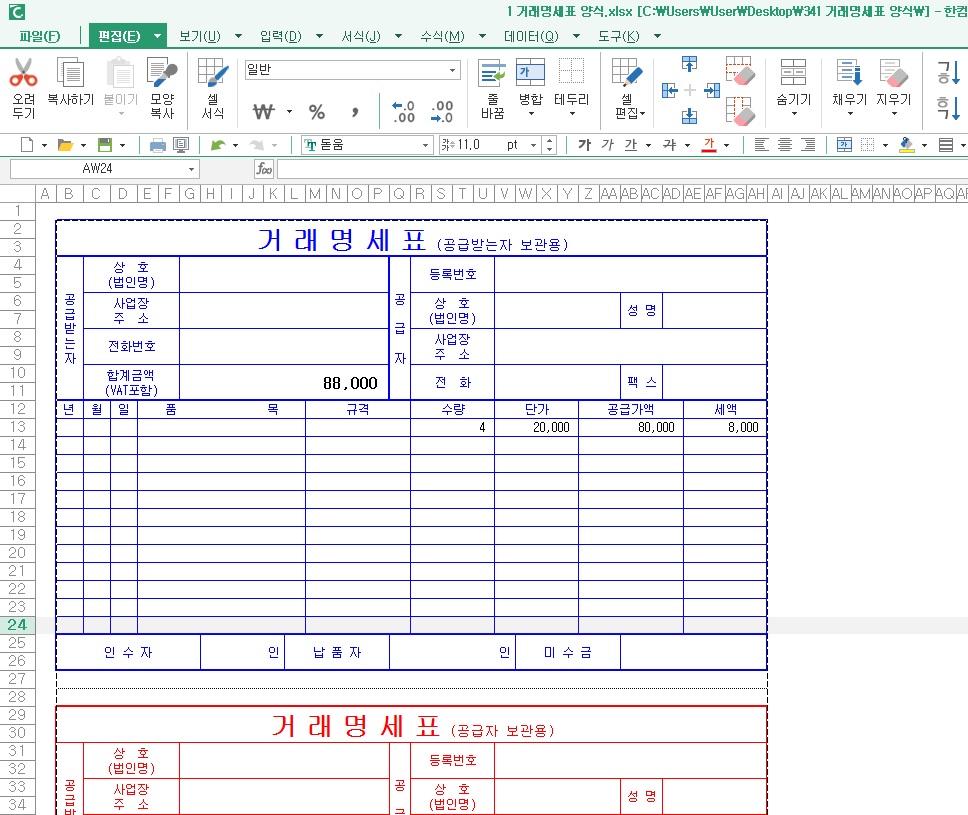Open Cell Format (셀 서식) dialog
The image size is (968, 815).
tap(213, 73)
